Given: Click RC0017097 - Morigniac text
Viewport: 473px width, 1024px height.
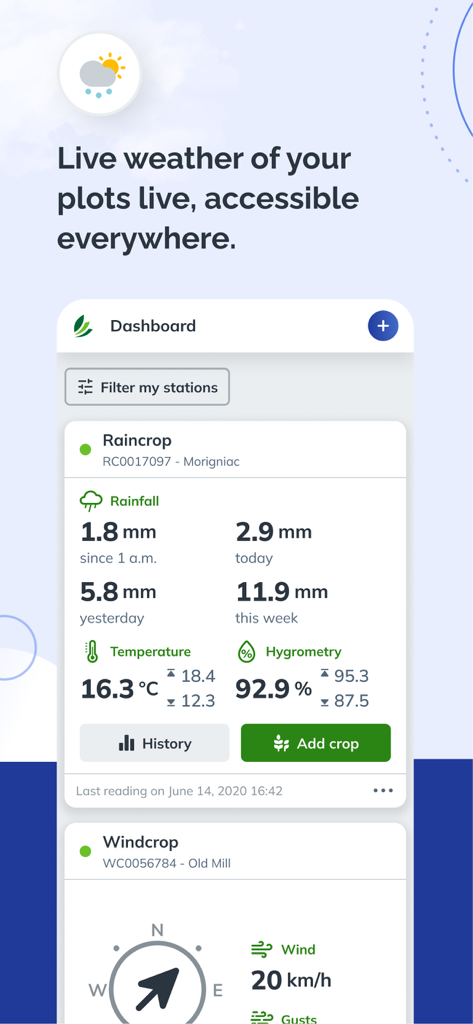Looking at the screenshot, I should [171, 462].
